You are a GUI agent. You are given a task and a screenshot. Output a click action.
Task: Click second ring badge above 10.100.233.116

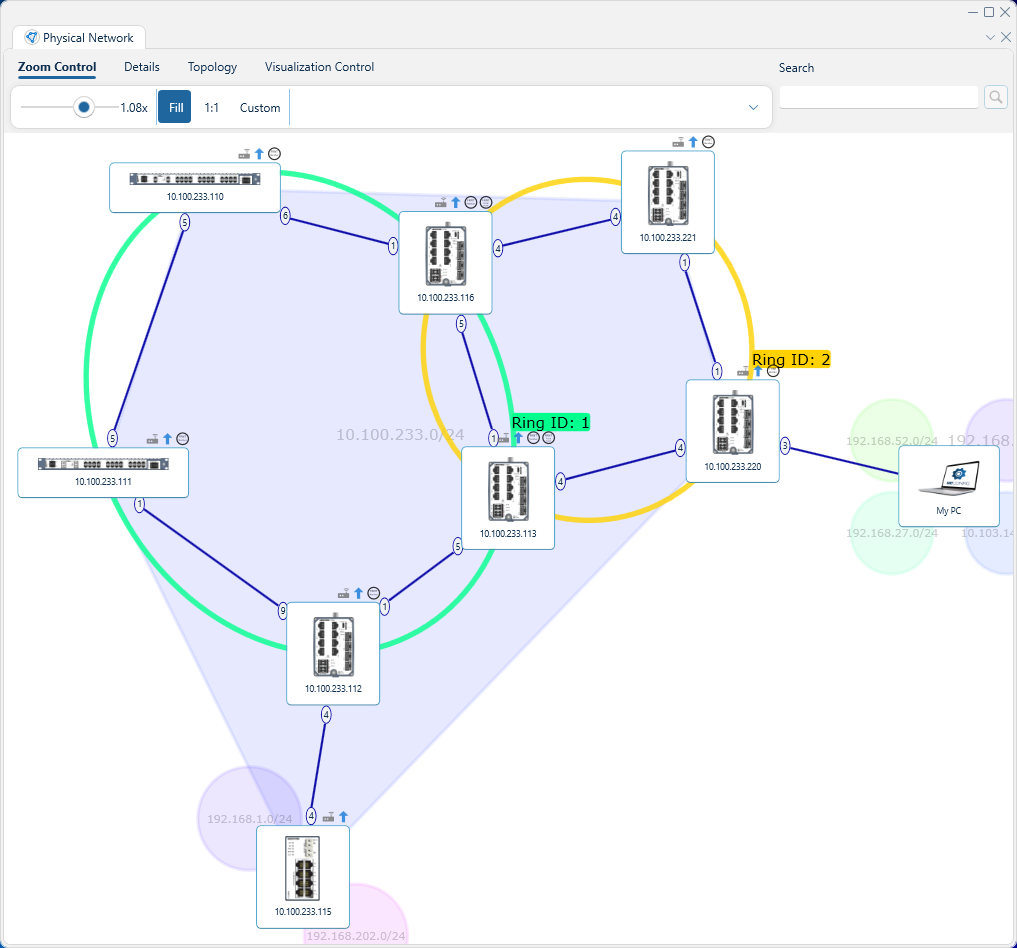[x=485, y=202]
